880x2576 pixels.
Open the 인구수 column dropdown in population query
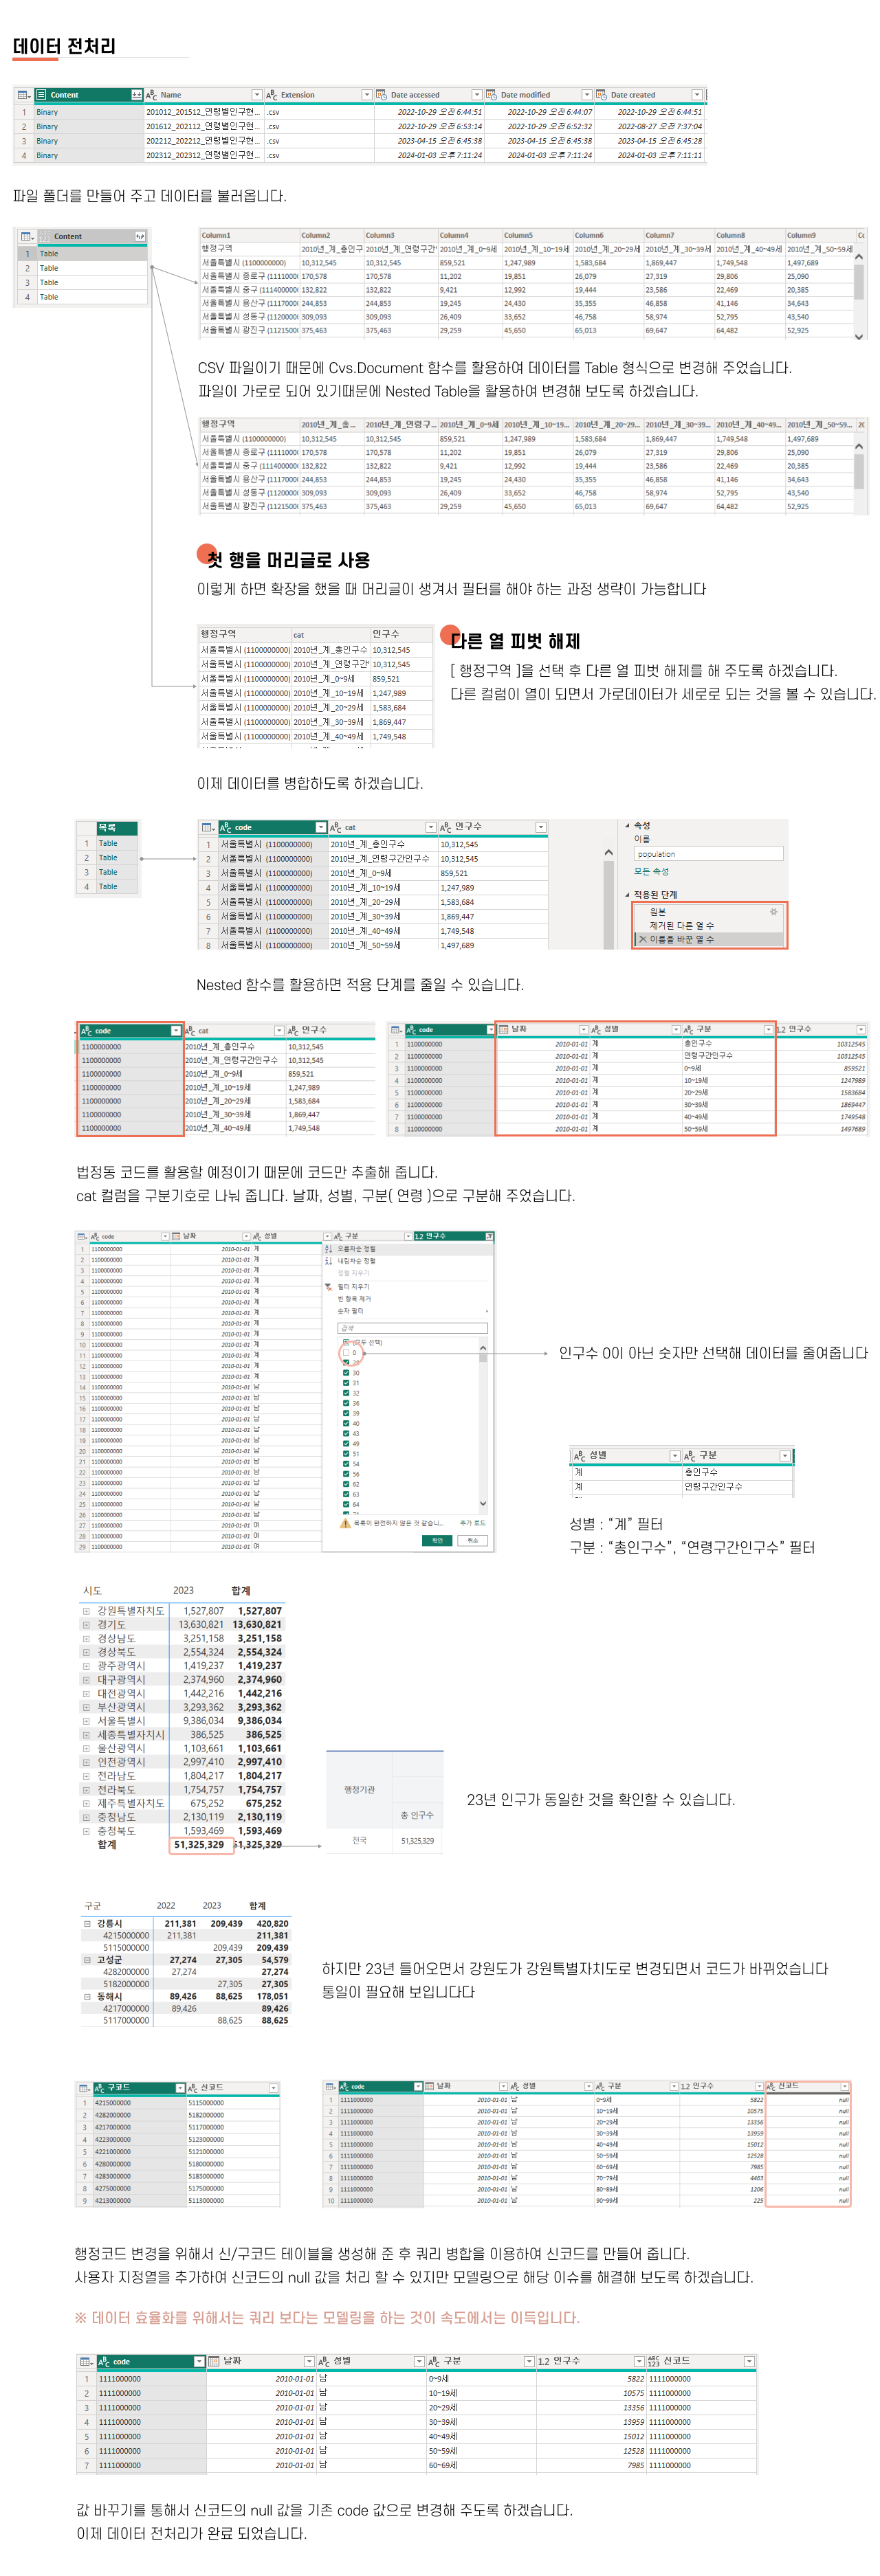tap(540, 827)
